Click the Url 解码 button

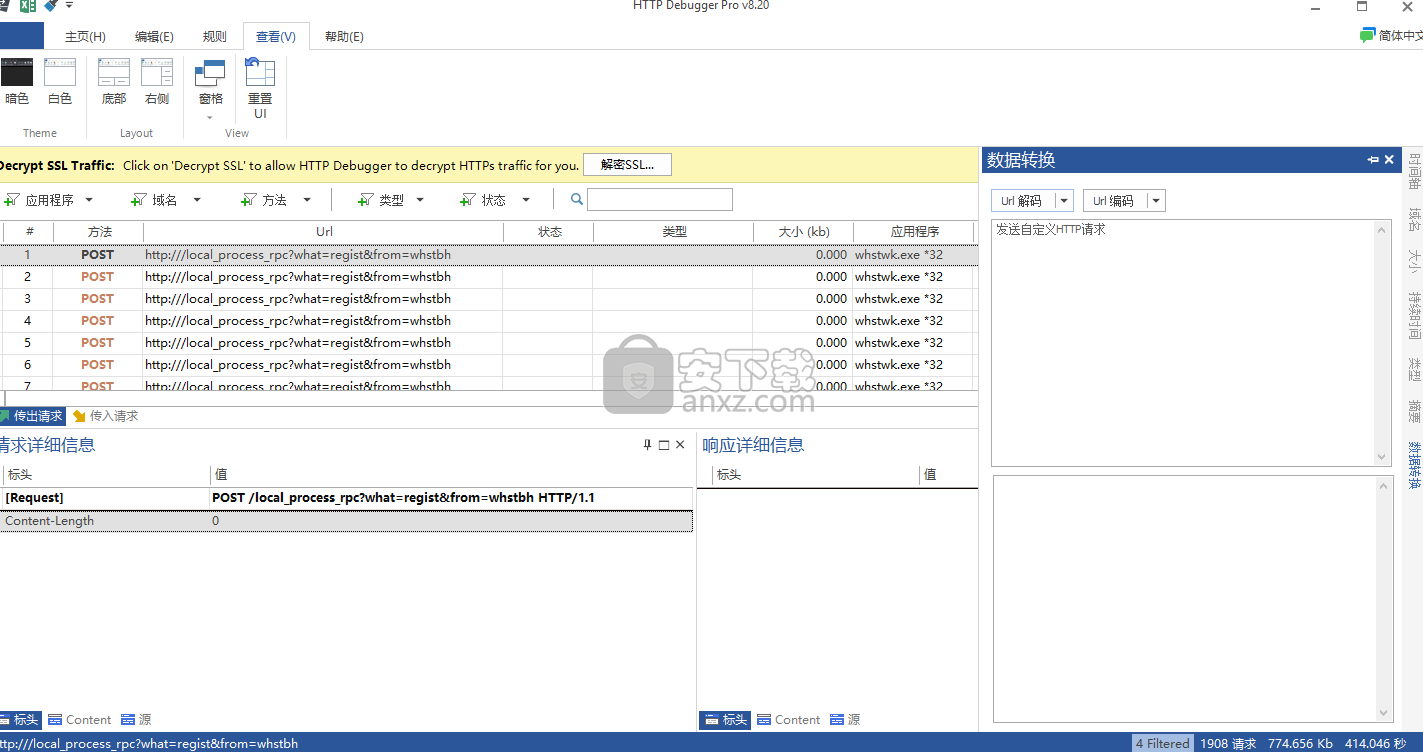coord(1022,201)
